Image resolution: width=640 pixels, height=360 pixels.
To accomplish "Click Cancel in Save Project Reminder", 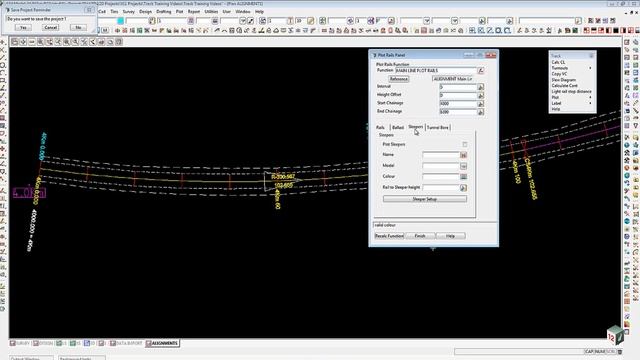I will pos(51,27).
